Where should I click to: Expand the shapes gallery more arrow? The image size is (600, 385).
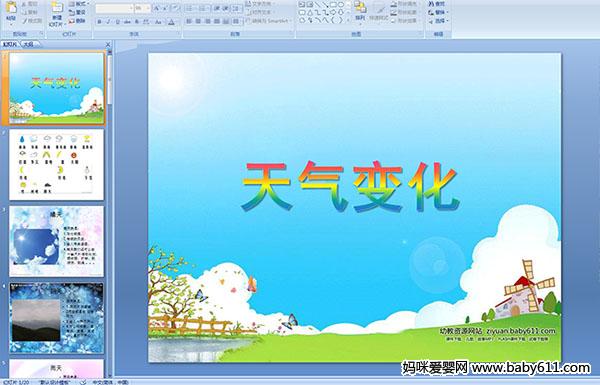tap(348, 20)
